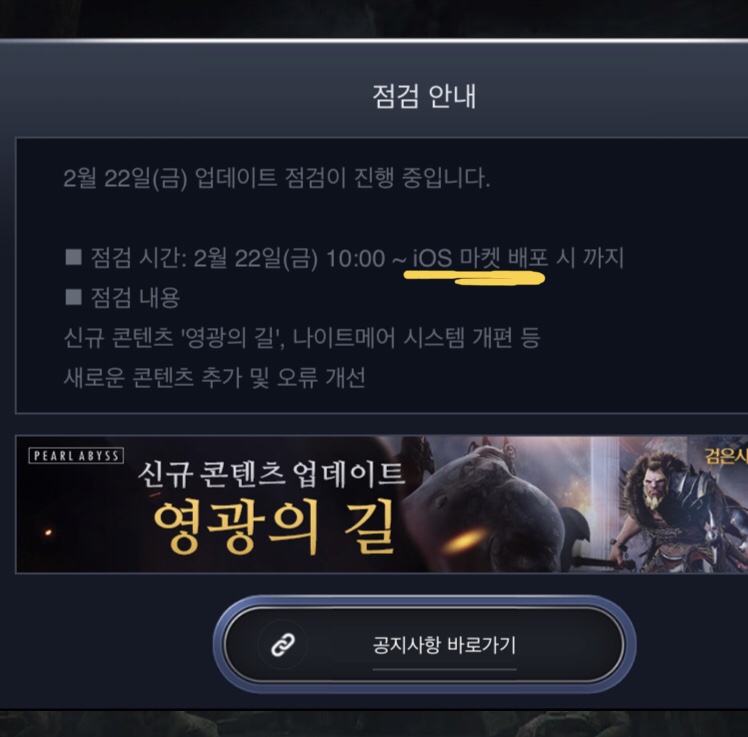Tap the golden 영광의 길 banner title
This screenshot has height=737, width=748.
pos(274,527)
